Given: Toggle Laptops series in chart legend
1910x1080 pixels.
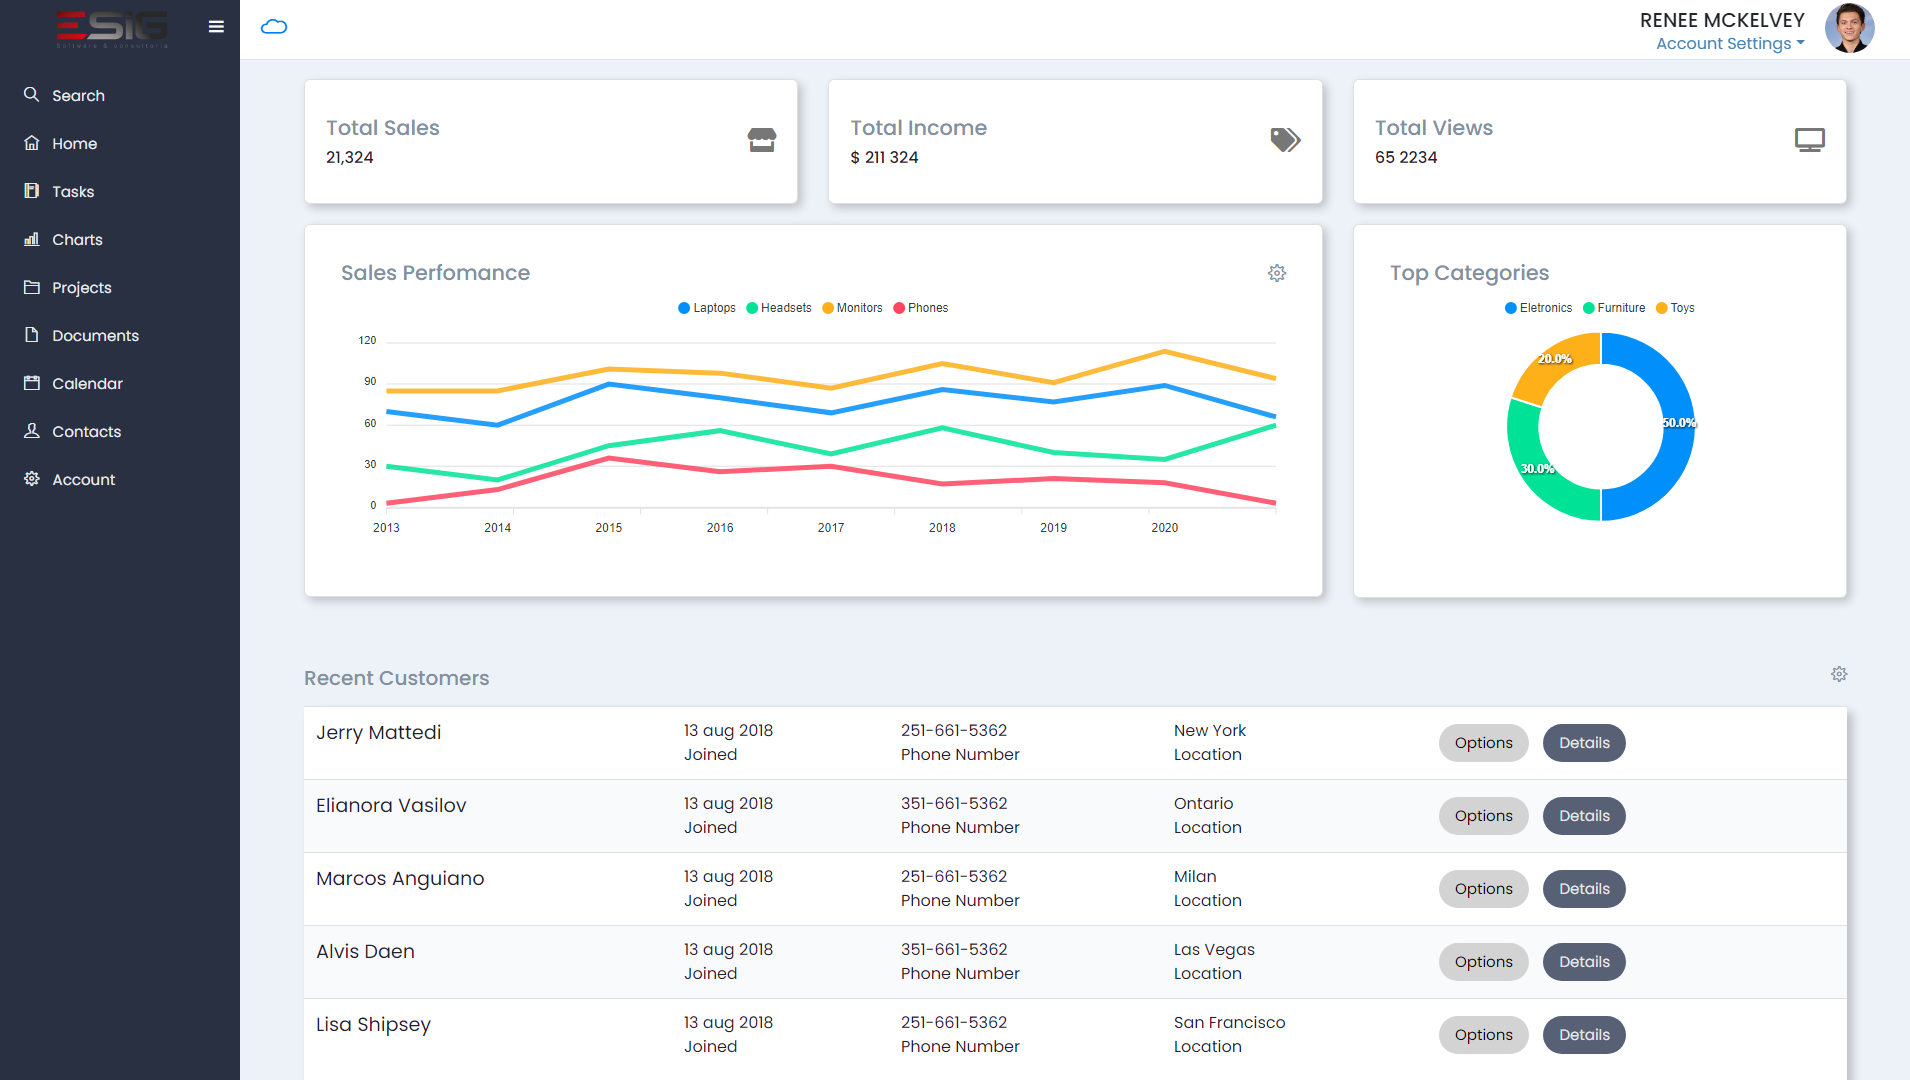Looking at the screenshot, I should click(x=707, y=308).
